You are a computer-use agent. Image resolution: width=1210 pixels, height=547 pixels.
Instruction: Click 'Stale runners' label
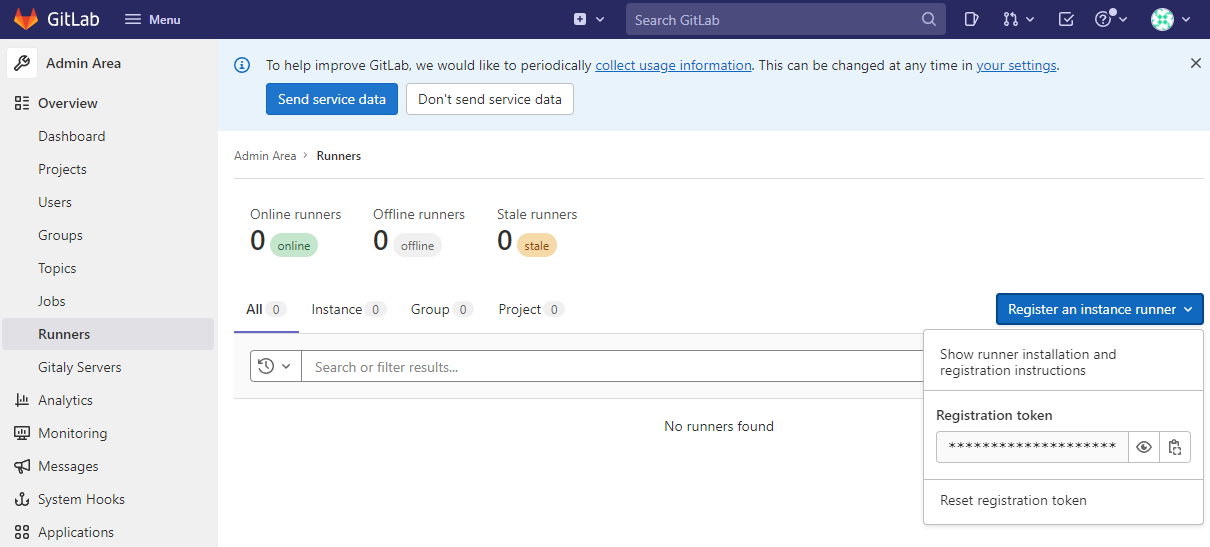pyautogui.click(x=537, y=214)
